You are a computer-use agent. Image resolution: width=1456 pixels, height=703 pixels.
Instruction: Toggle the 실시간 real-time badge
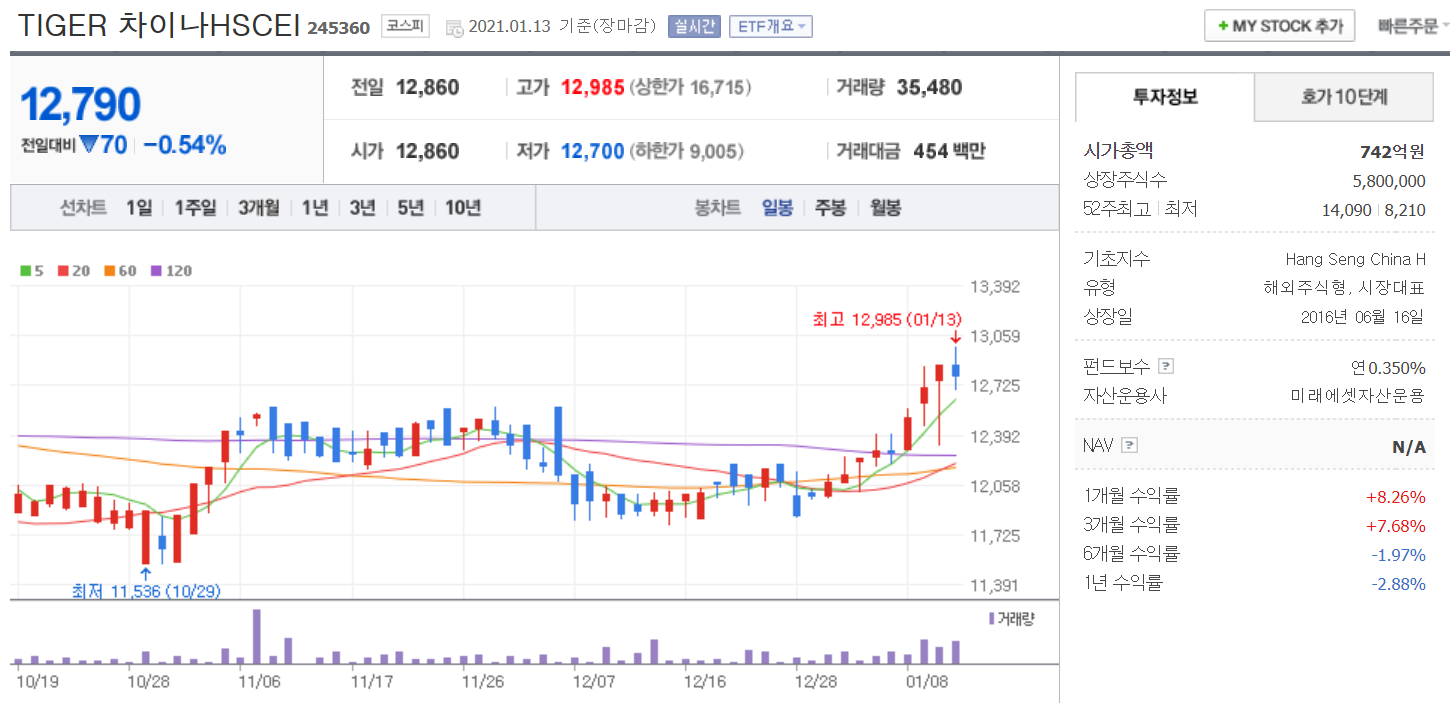tap(694, 27)
